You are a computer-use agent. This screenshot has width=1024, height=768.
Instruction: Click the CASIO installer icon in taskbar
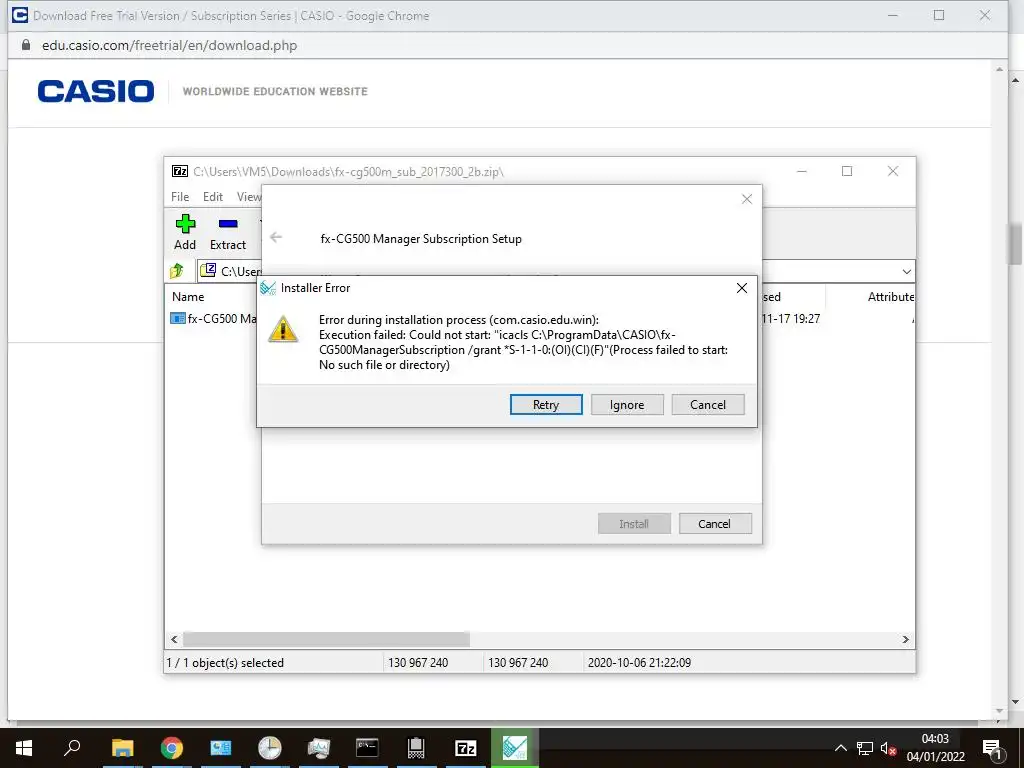tap(515, 747)
